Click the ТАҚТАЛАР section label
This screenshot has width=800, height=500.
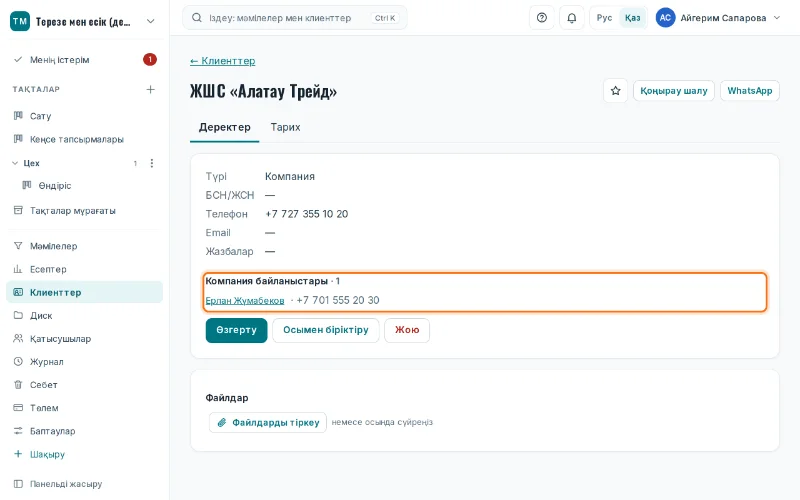point(36,89)
